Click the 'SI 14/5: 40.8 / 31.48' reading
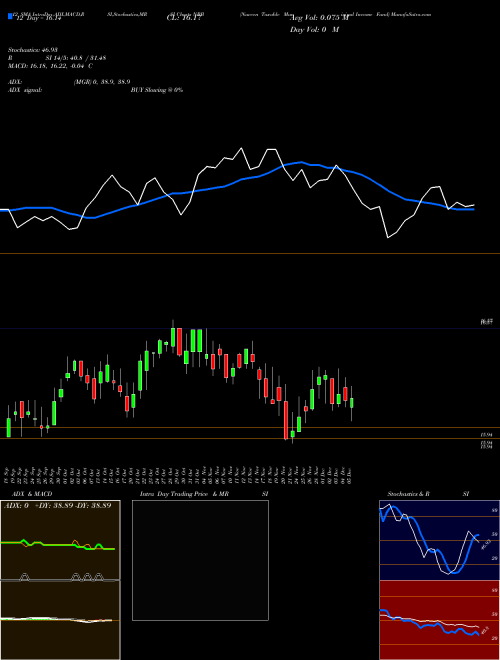The height and width of the screenshot is (660, 500). click(x=76, y=58)
